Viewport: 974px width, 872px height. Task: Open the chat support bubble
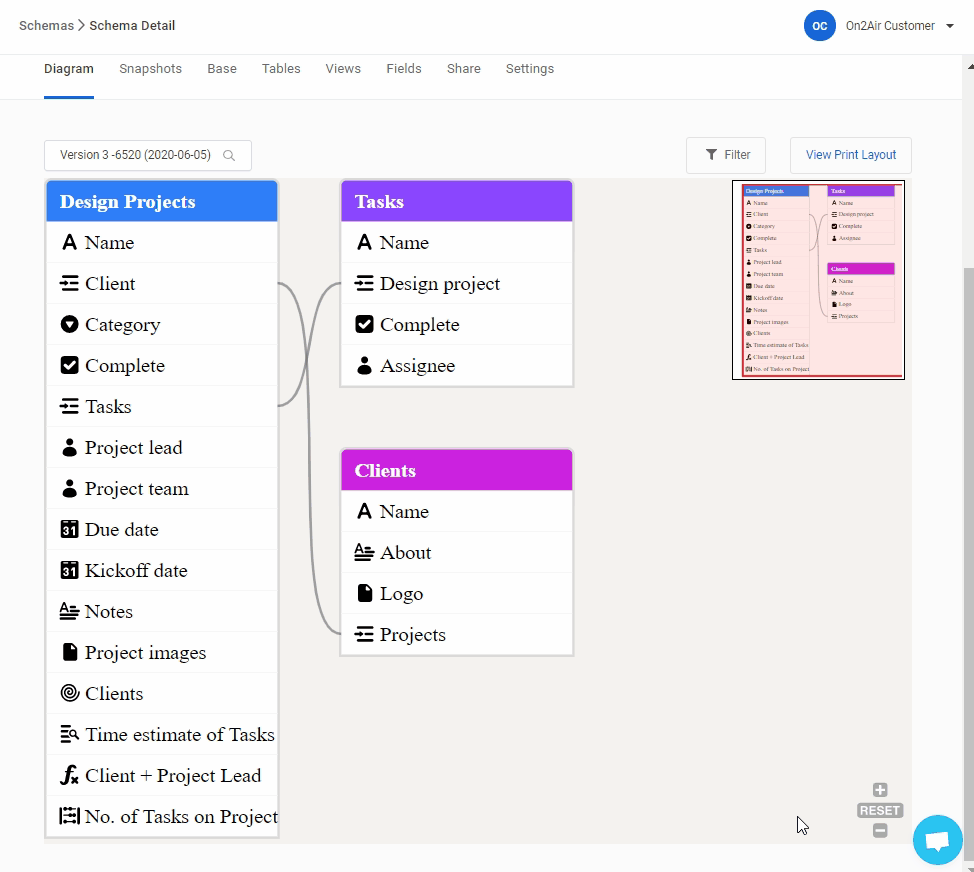(x=937, y=841)
